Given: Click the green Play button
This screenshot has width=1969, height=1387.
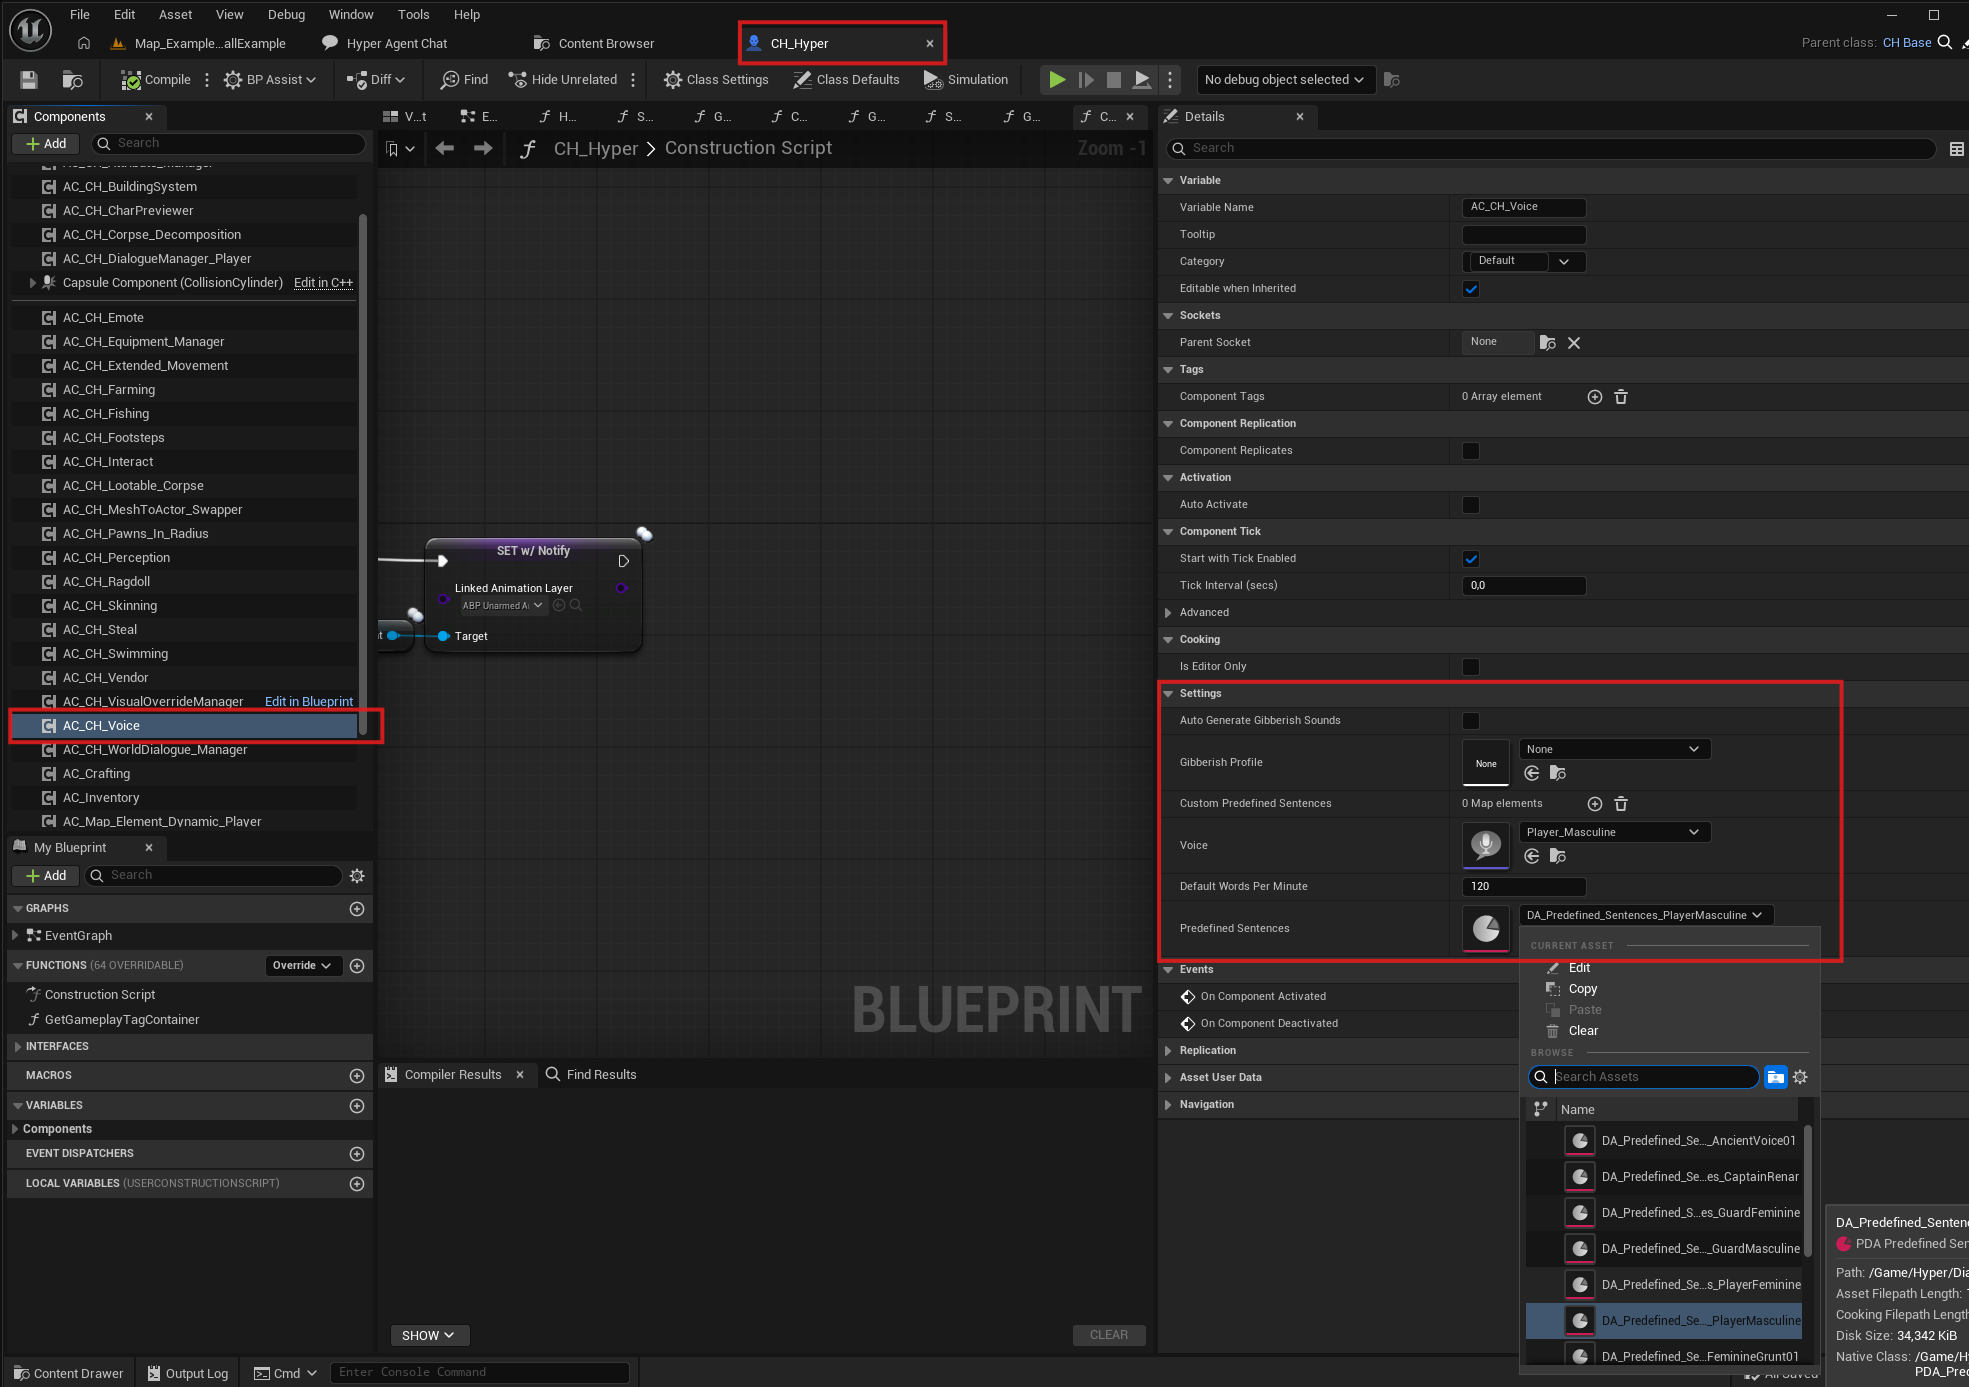Looking at the screenshot, I should [x=1057, y=80].
